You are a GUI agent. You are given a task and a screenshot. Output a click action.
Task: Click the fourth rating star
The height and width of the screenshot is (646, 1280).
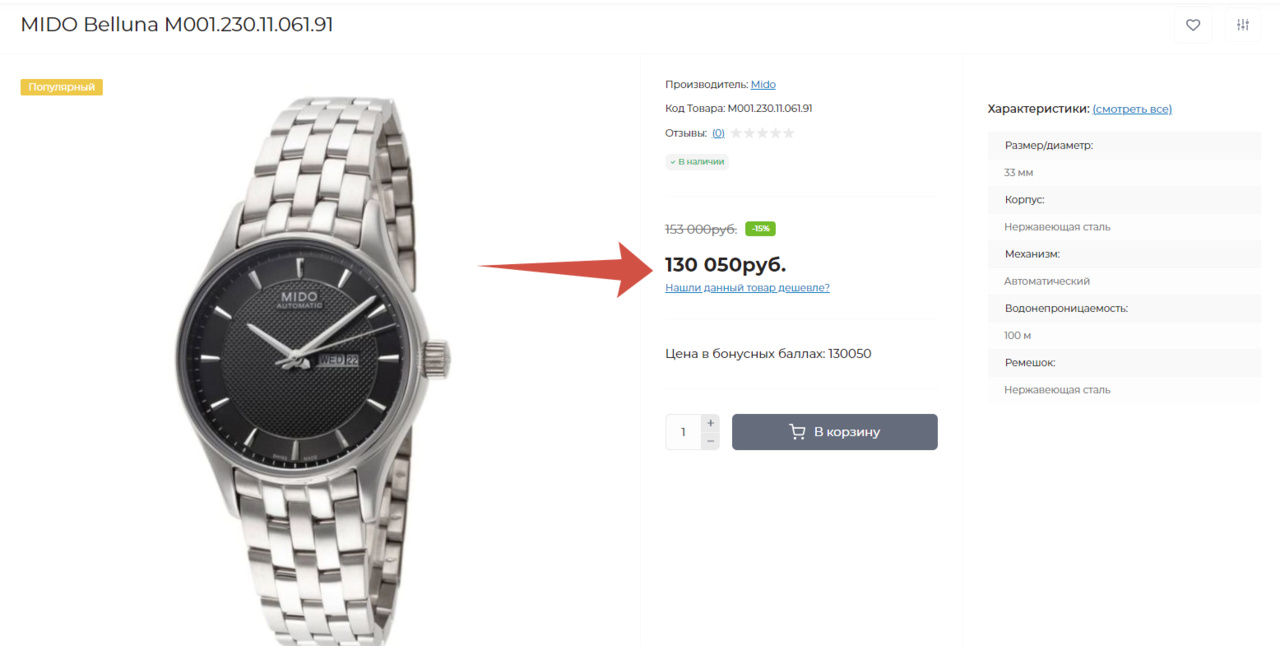coord(776,133)
